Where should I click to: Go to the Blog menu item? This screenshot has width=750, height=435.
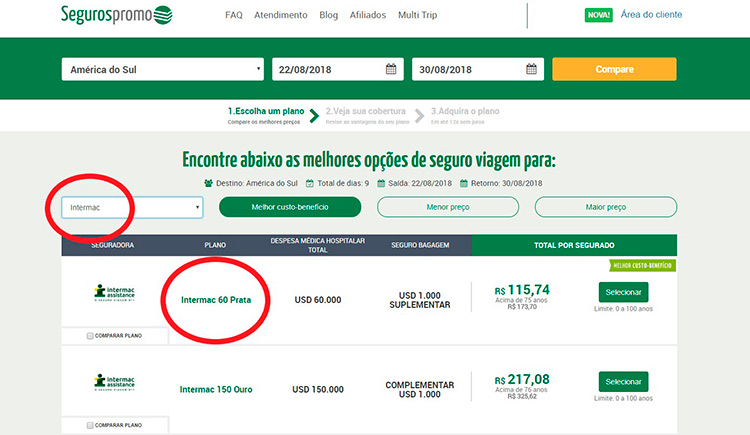[329, 16]
